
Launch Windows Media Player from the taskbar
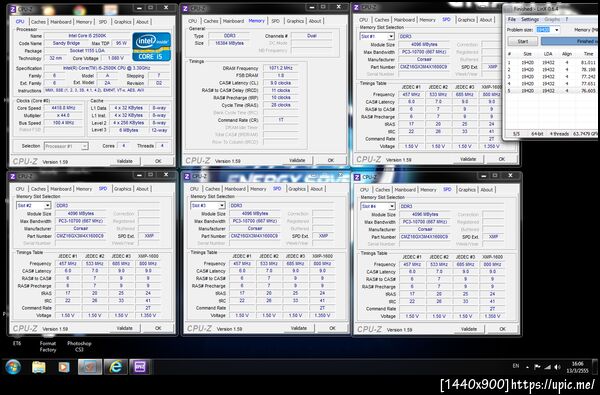point(64,367)
